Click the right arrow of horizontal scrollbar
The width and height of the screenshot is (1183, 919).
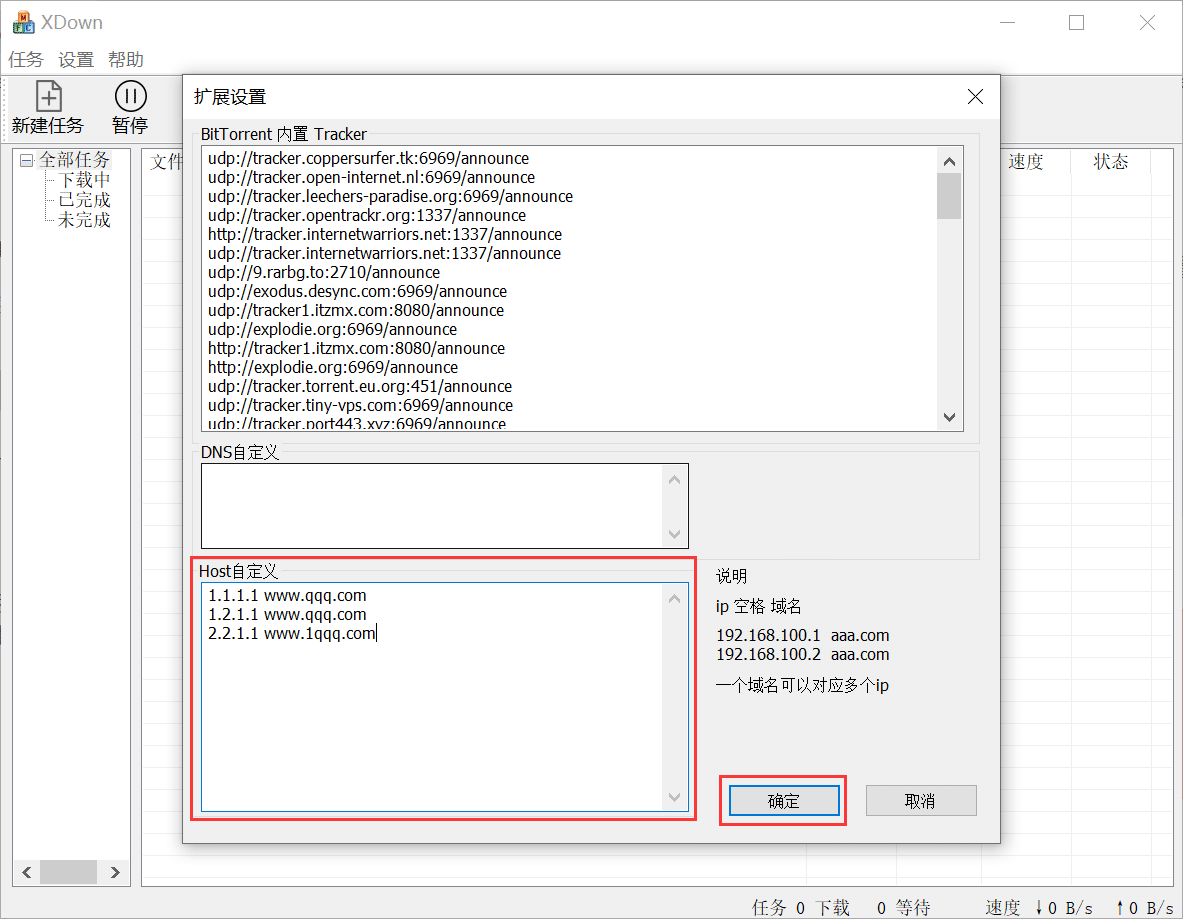coord(114,871)
